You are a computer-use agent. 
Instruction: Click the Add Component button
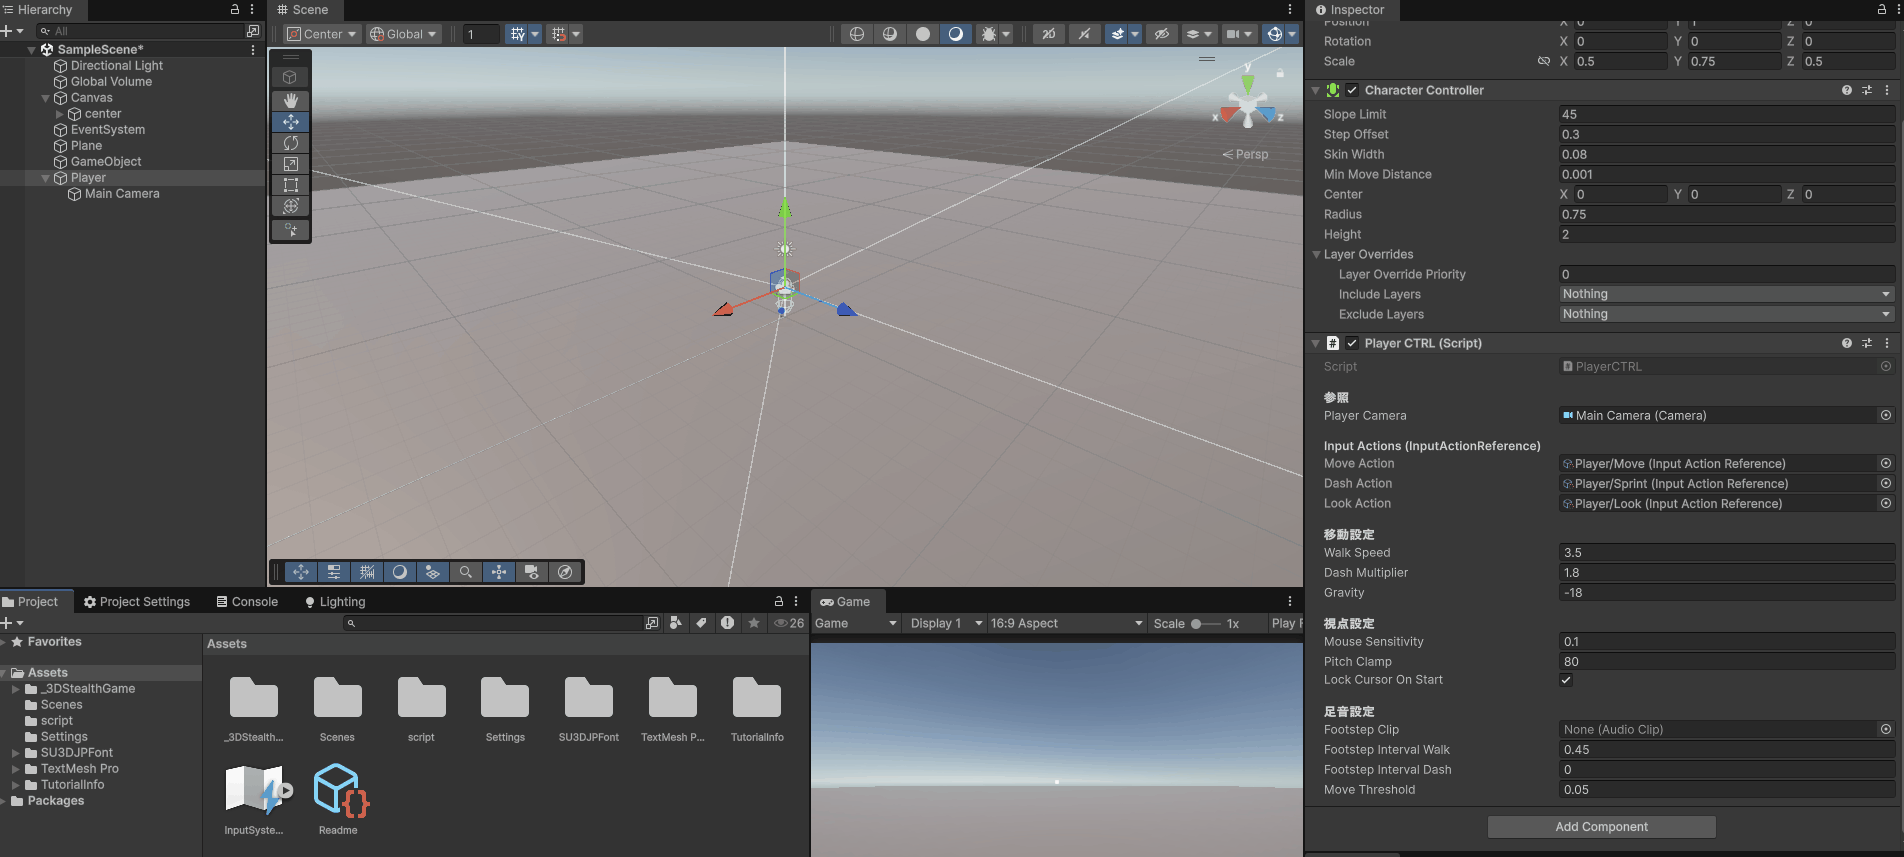(x=1601, y=827)
